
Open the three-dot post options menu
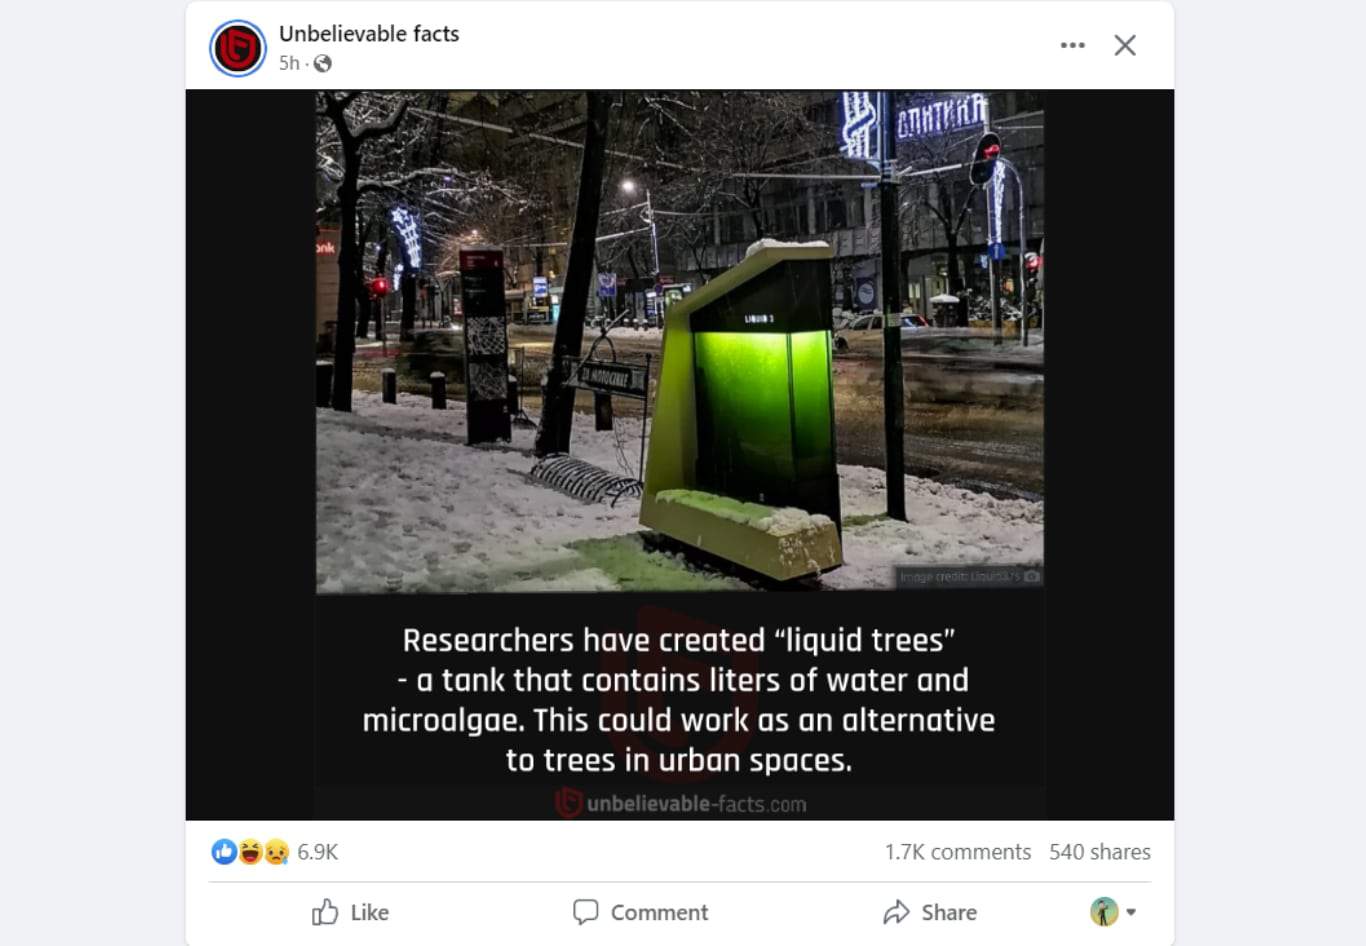tap(1072, 45)
